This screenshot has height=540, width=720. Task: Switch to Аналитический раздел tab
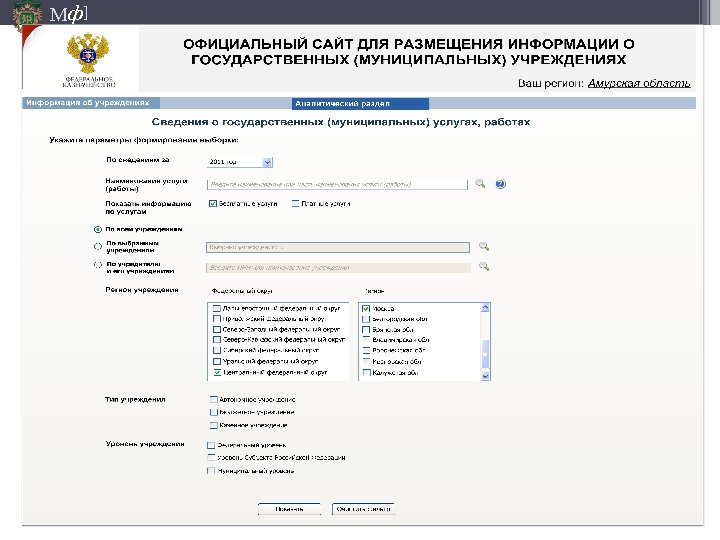pyautogui.click(x=360, y=104)
